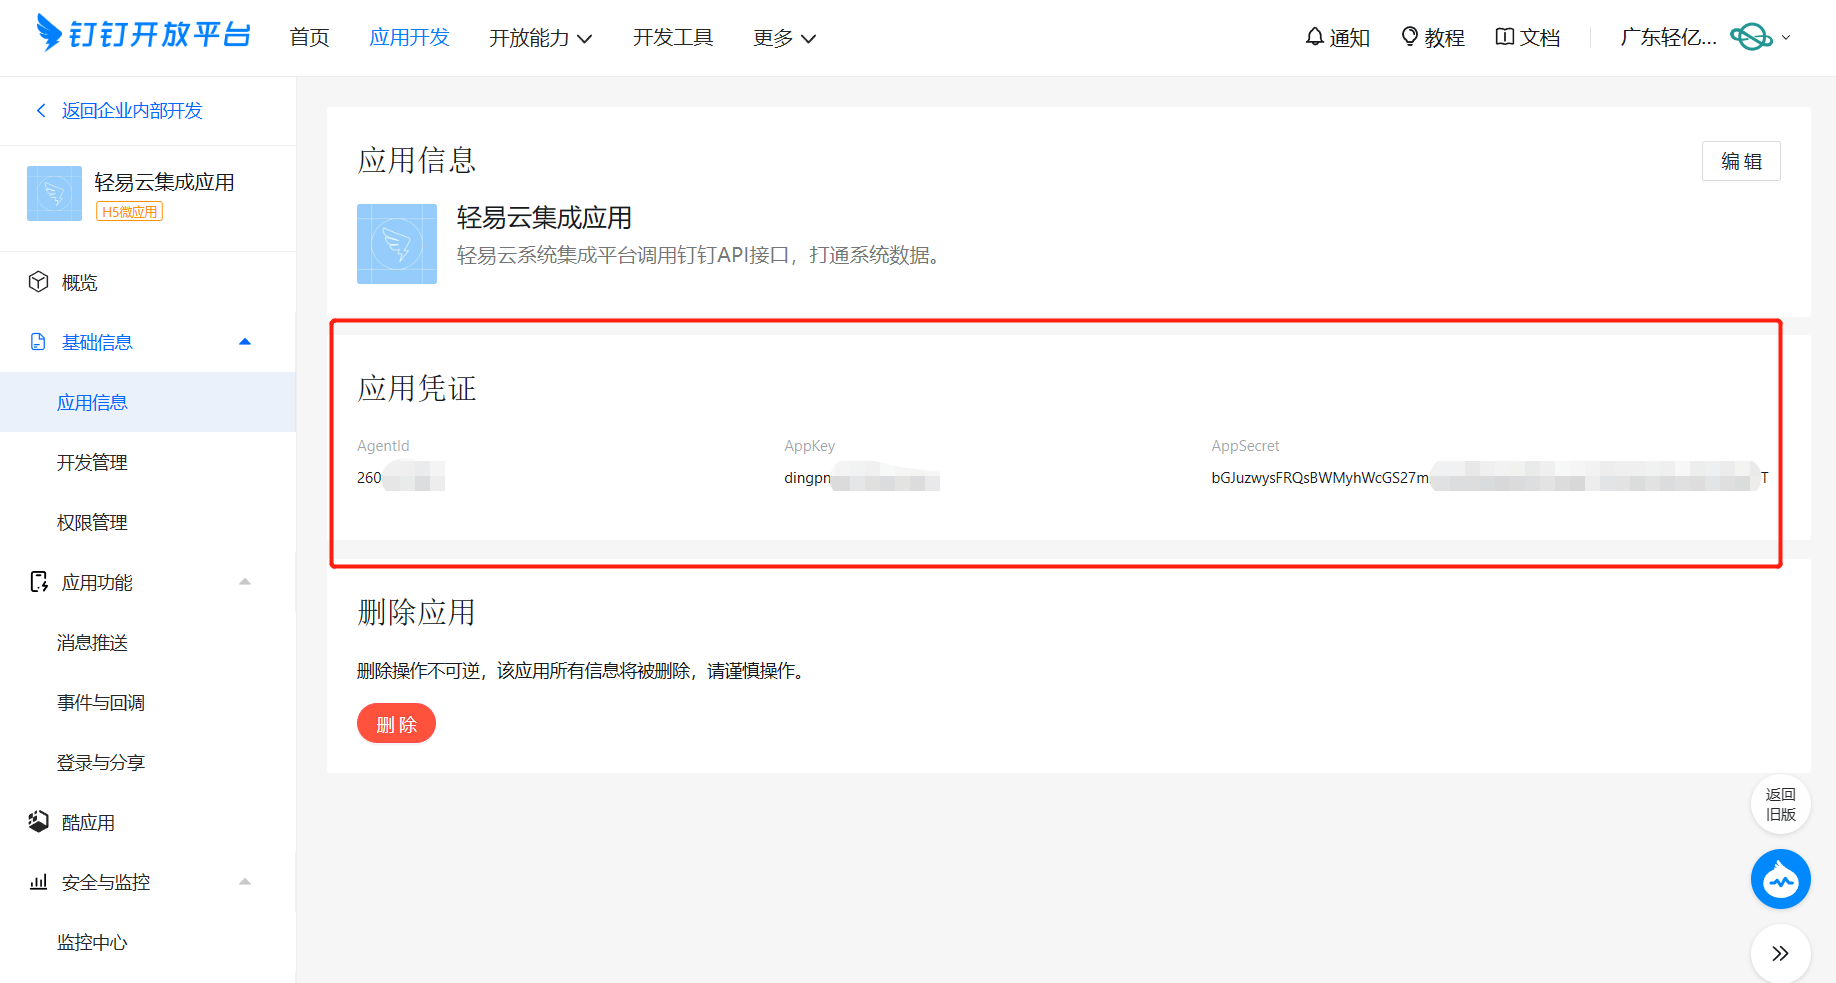
Task: Click the app description text about 钉钉API接口
Action: (x=699, y=255)
